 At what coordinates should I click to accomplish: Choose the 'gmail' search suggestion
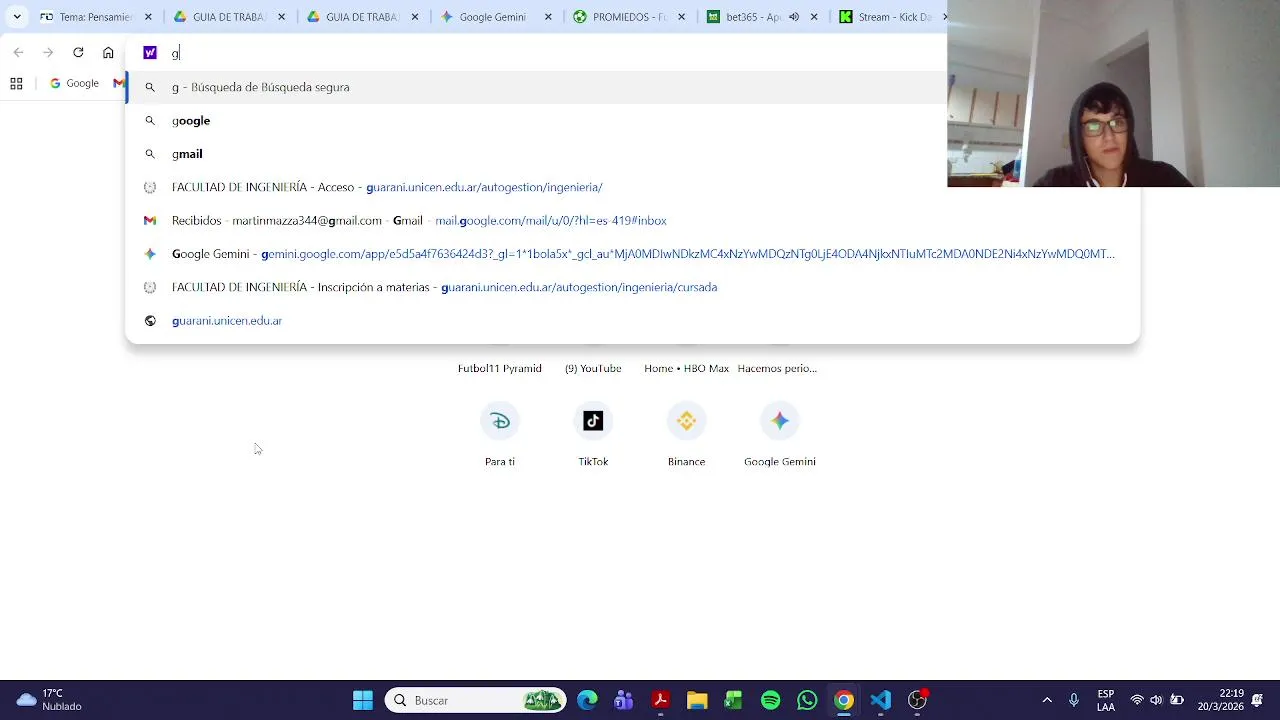pos(632,154)
